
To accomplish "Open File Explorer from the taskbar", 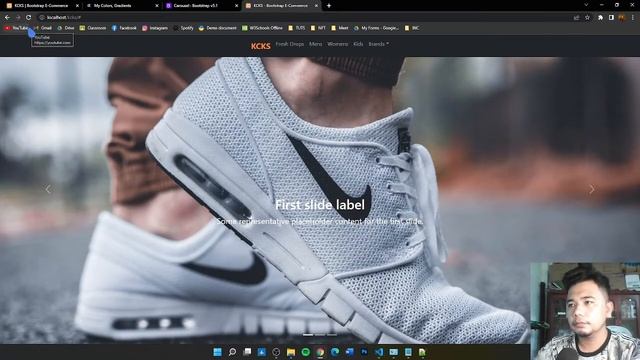I will [291, 352].
